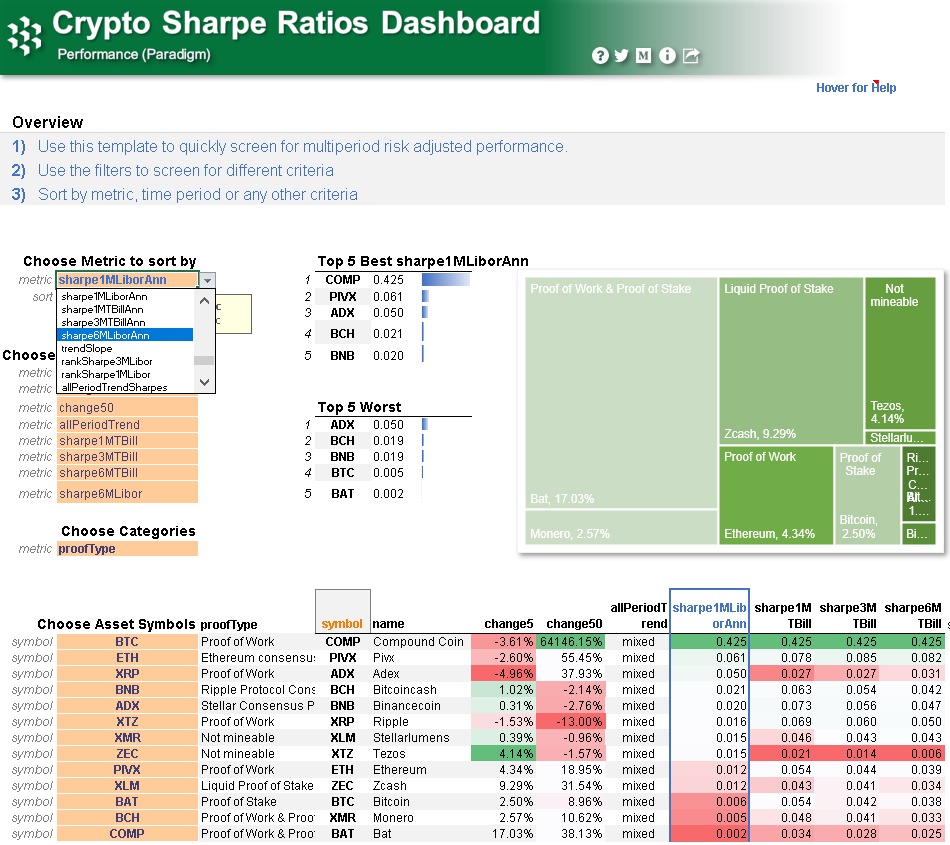Screen dimensions: 950x845
Task: Click the change50 metric cell
Action: tap(127, 408)
